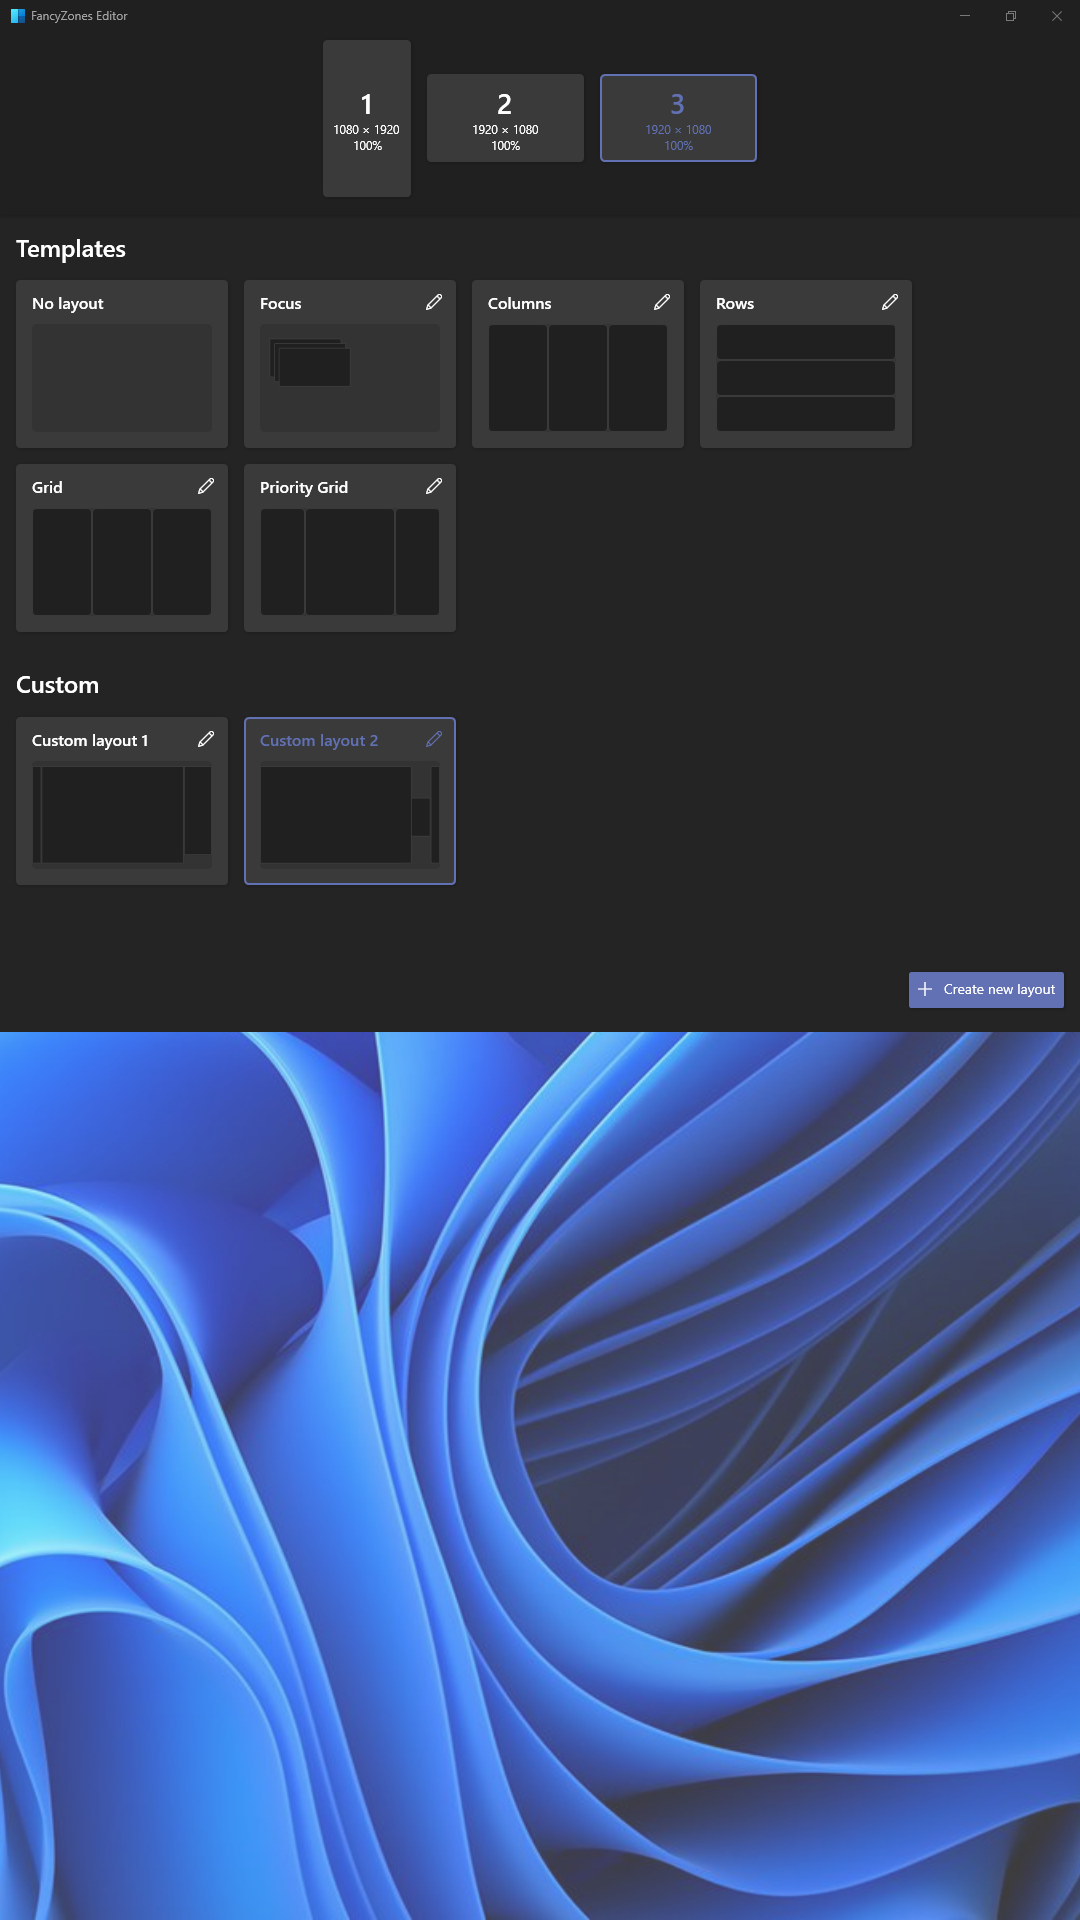The width and height of the screenshot is (1080, 1920).
Task: Click the Create new layout button
Action: (986, 989)
